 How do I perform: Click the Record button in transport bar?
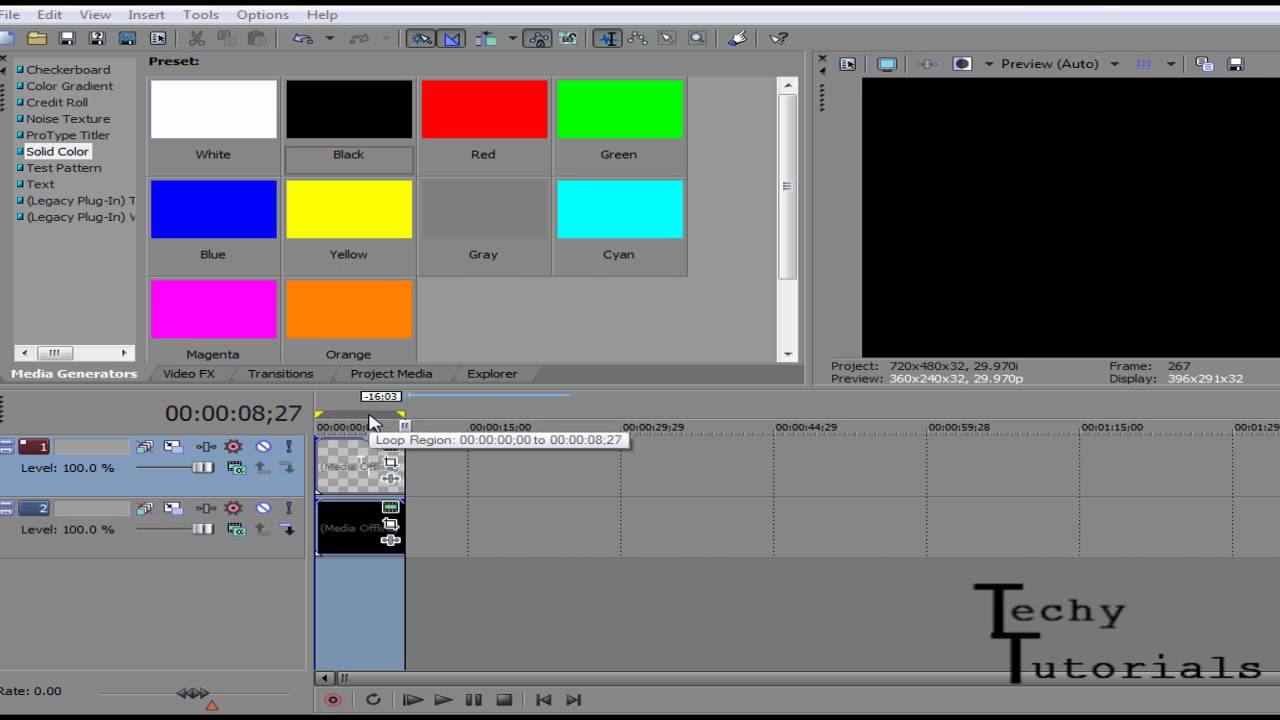point(333,700)
